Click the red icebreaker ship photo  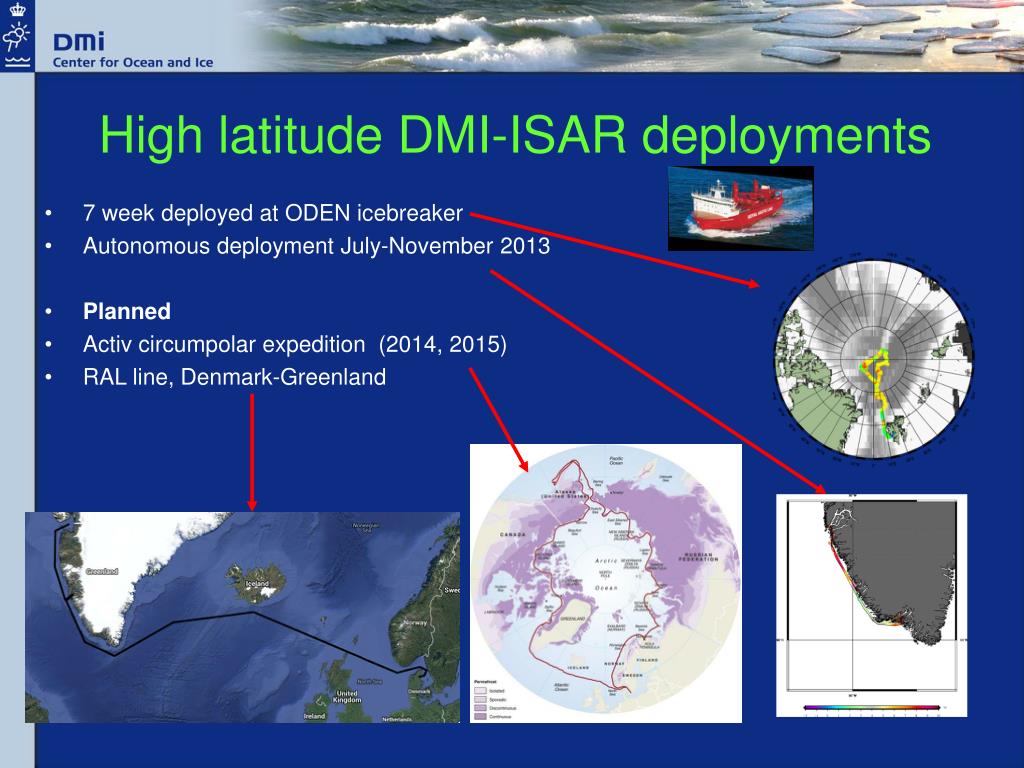pyautogui.click(x=741, y=208)
